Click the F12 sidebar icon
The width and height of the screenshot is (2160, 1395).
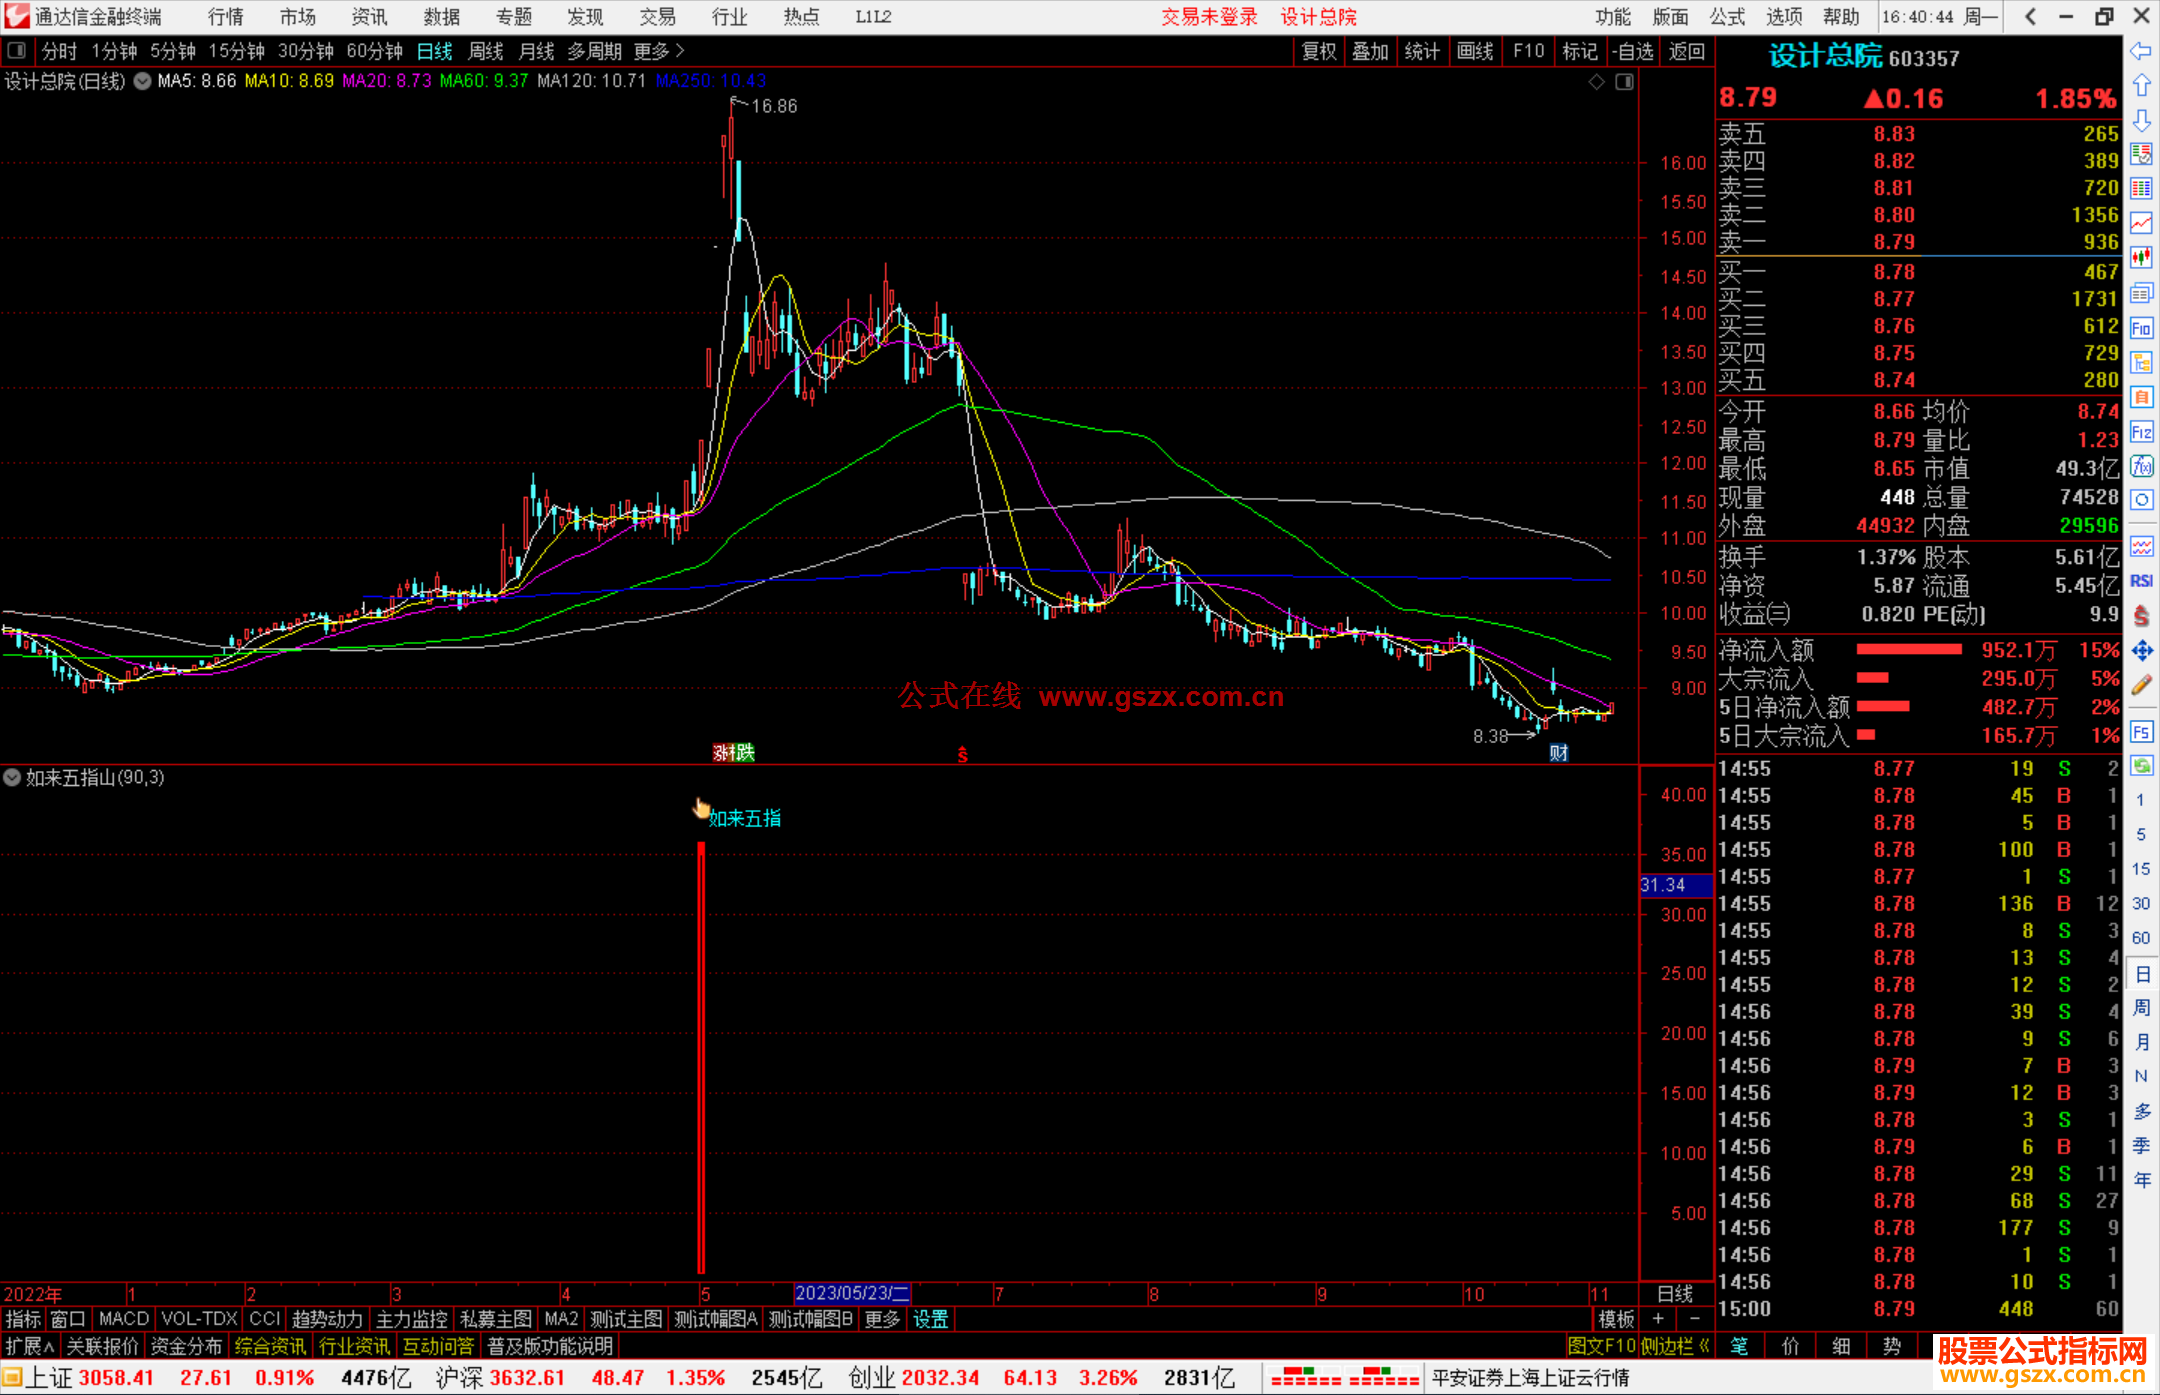[x=2141, y=432]
